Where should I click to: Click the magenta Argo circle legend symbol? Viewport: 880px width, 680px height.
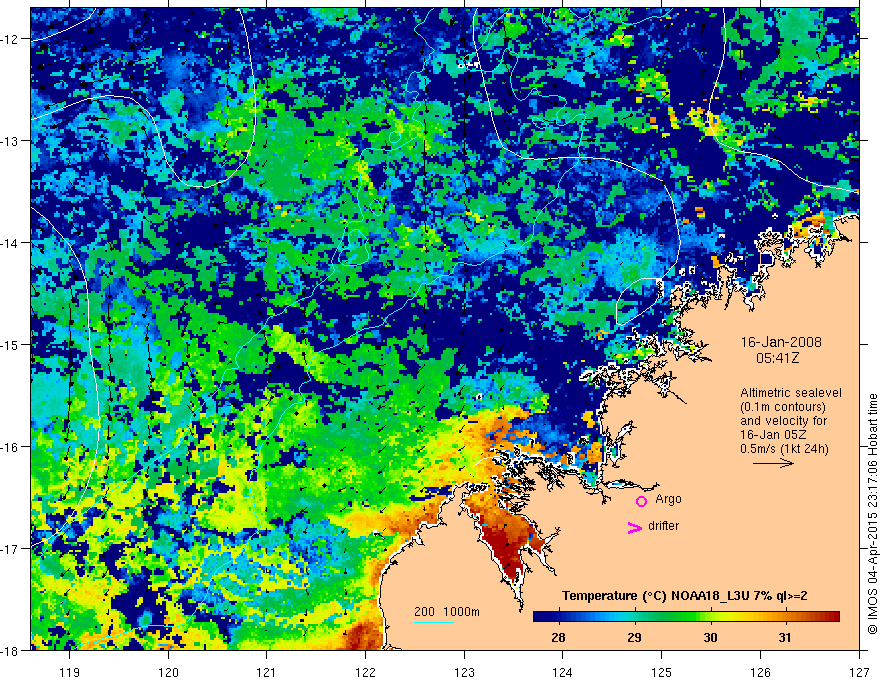641,501
